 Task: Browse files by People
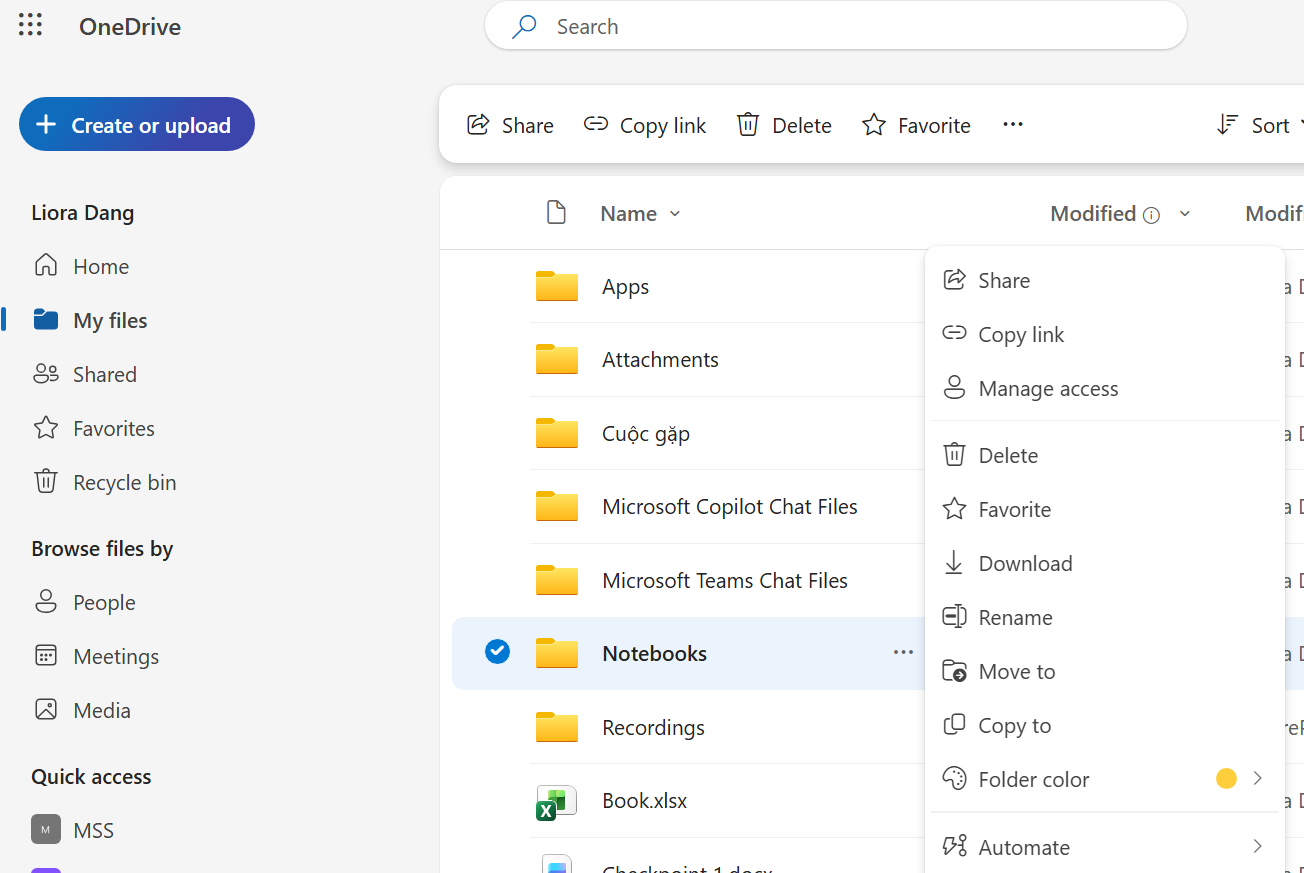point(85,602)
